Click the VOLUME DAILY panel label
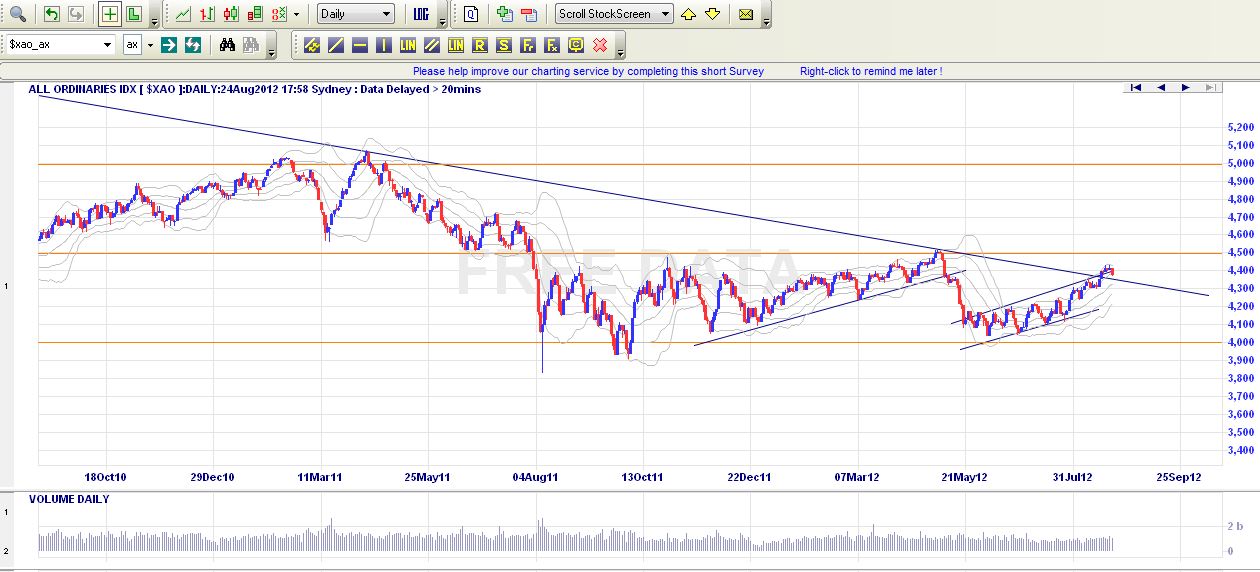The width and height of the screenshot is (1260, 572). click(x=69, y=499)
